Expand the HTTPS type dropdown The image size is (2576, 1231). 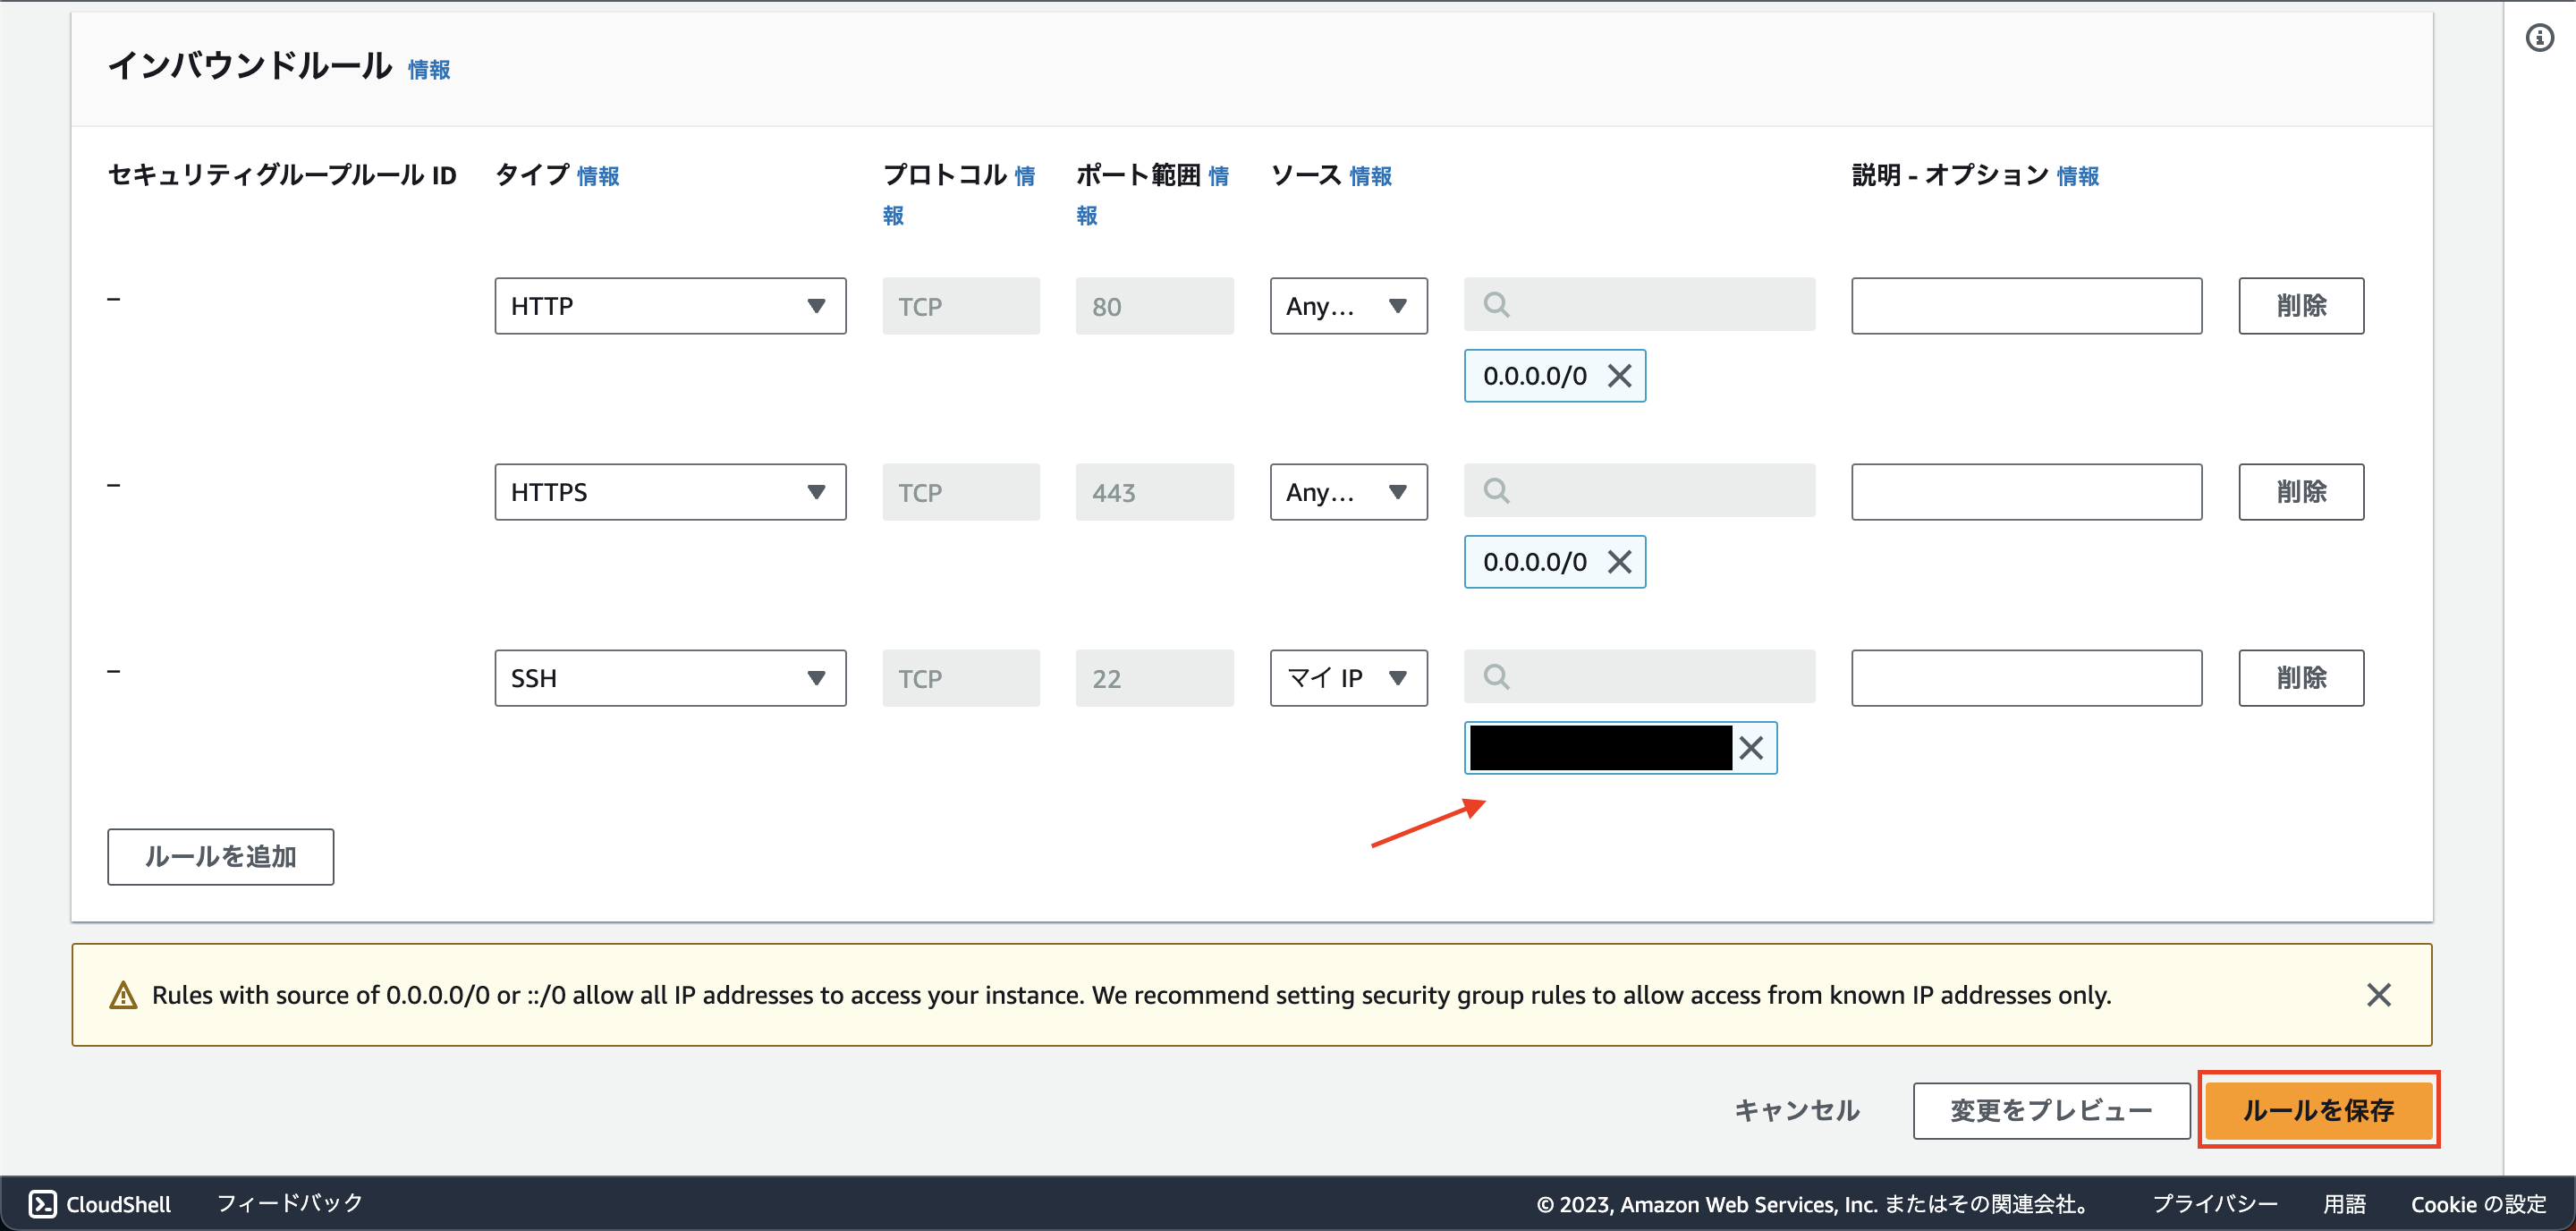[670, 492]
